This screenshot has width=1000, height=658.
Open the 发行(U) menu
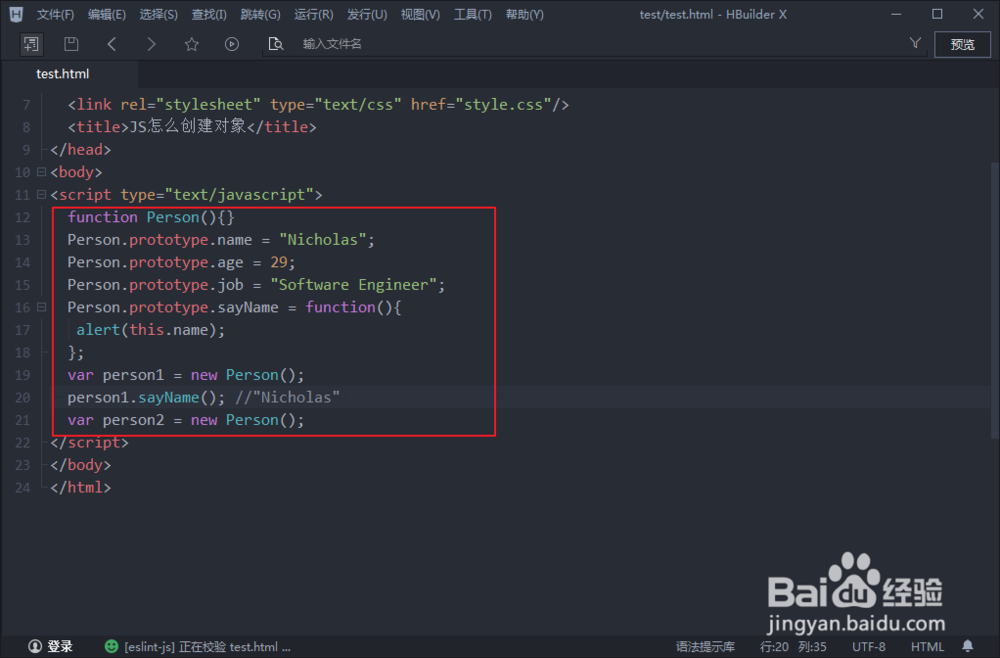[x=367, y=14]
